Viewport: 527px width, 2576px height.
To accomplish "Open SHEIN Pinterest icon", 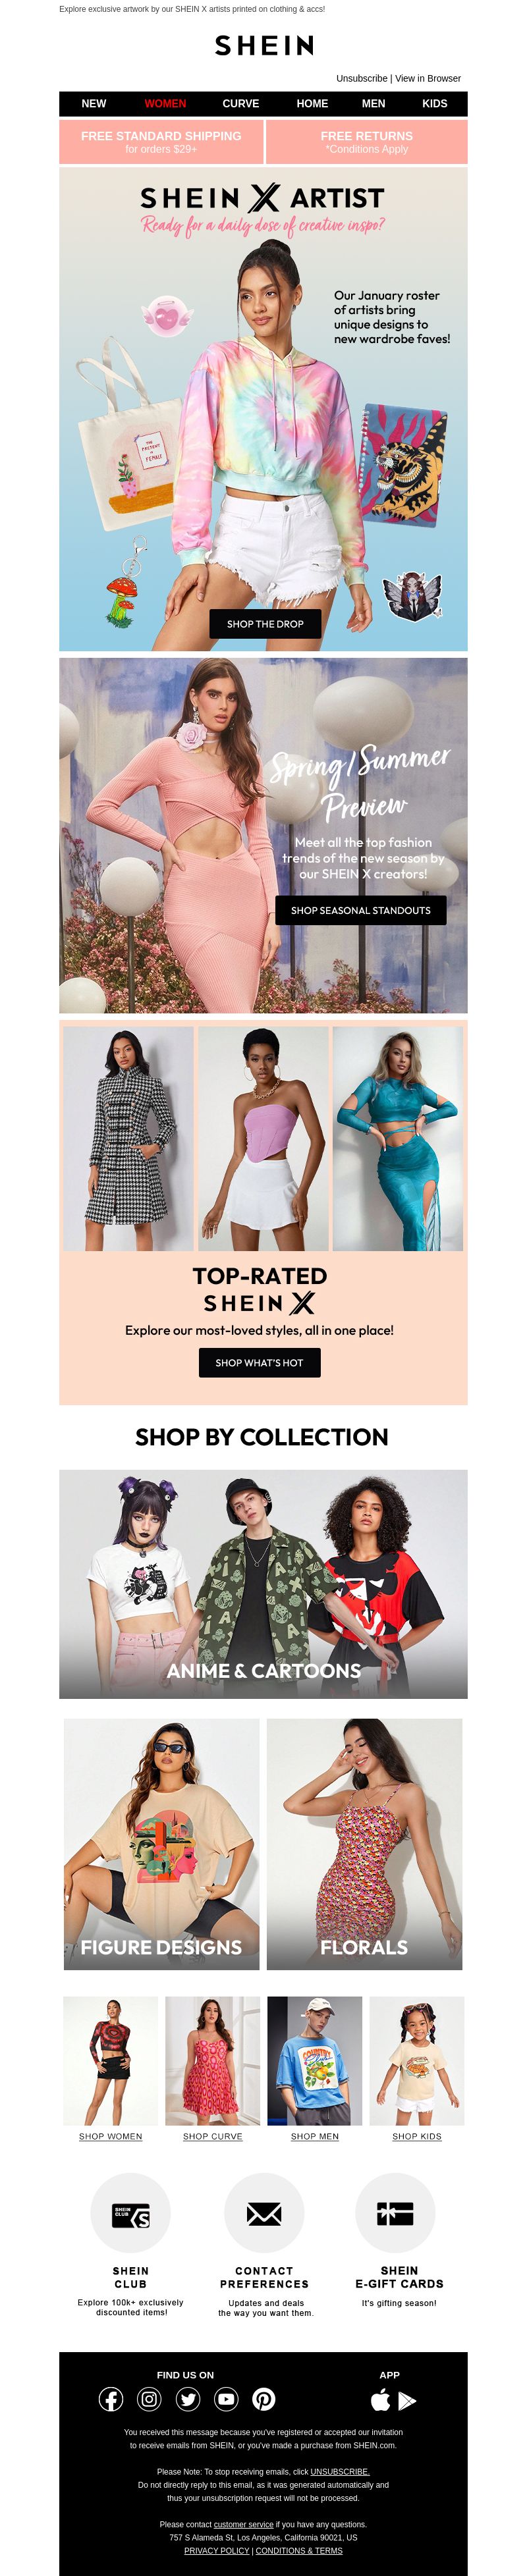I will 264,2398.
